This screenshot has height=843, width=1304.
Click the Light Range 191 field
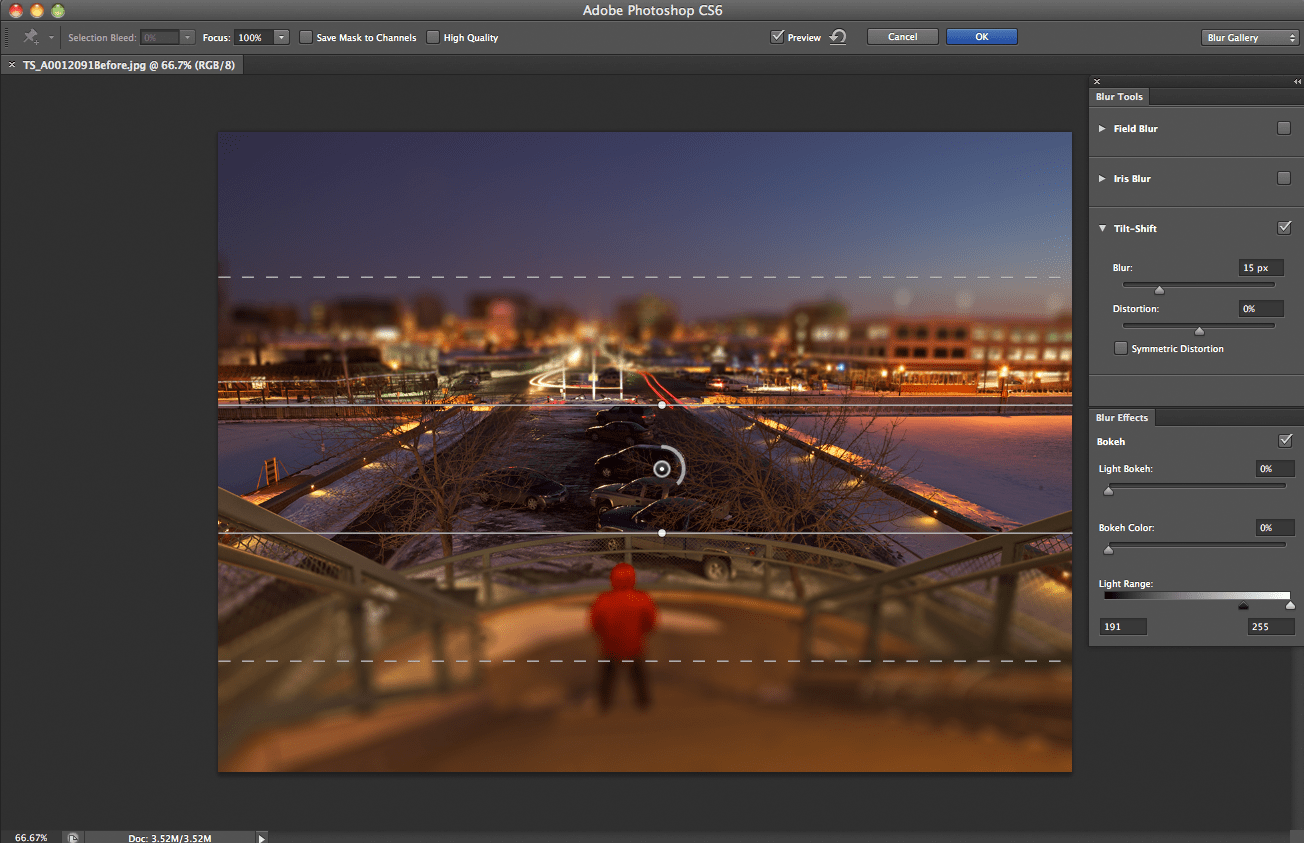point(1123,627)
